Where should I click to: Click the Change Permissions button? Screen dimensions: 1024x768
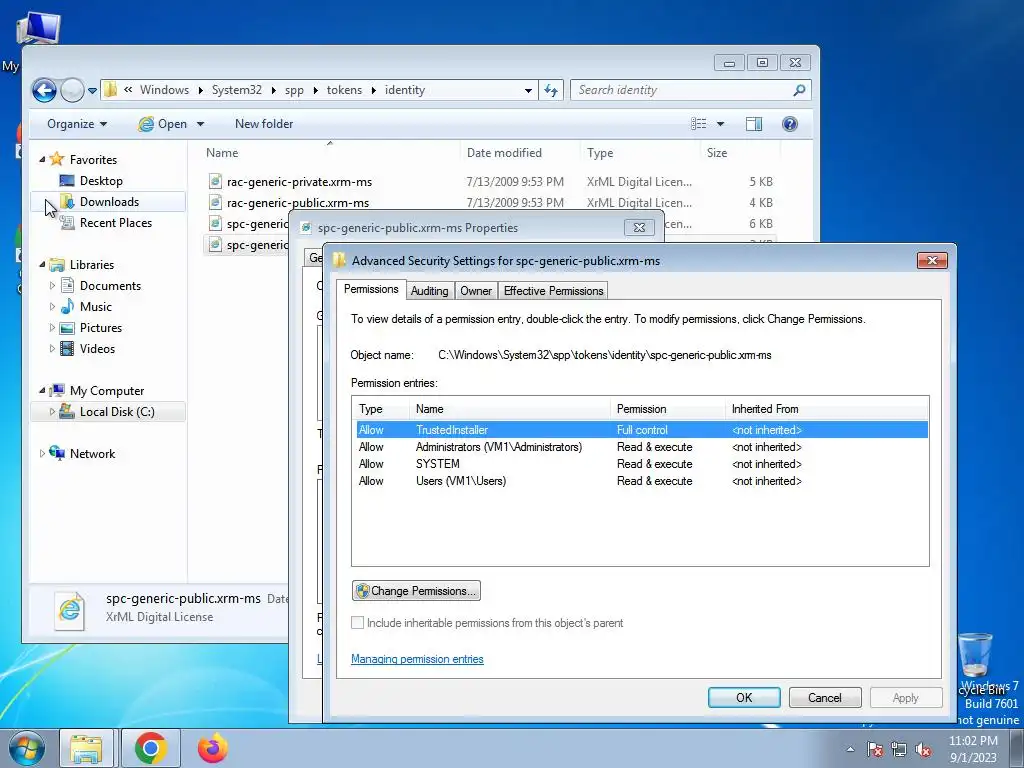pyautogui.click(x=416, y=591)
